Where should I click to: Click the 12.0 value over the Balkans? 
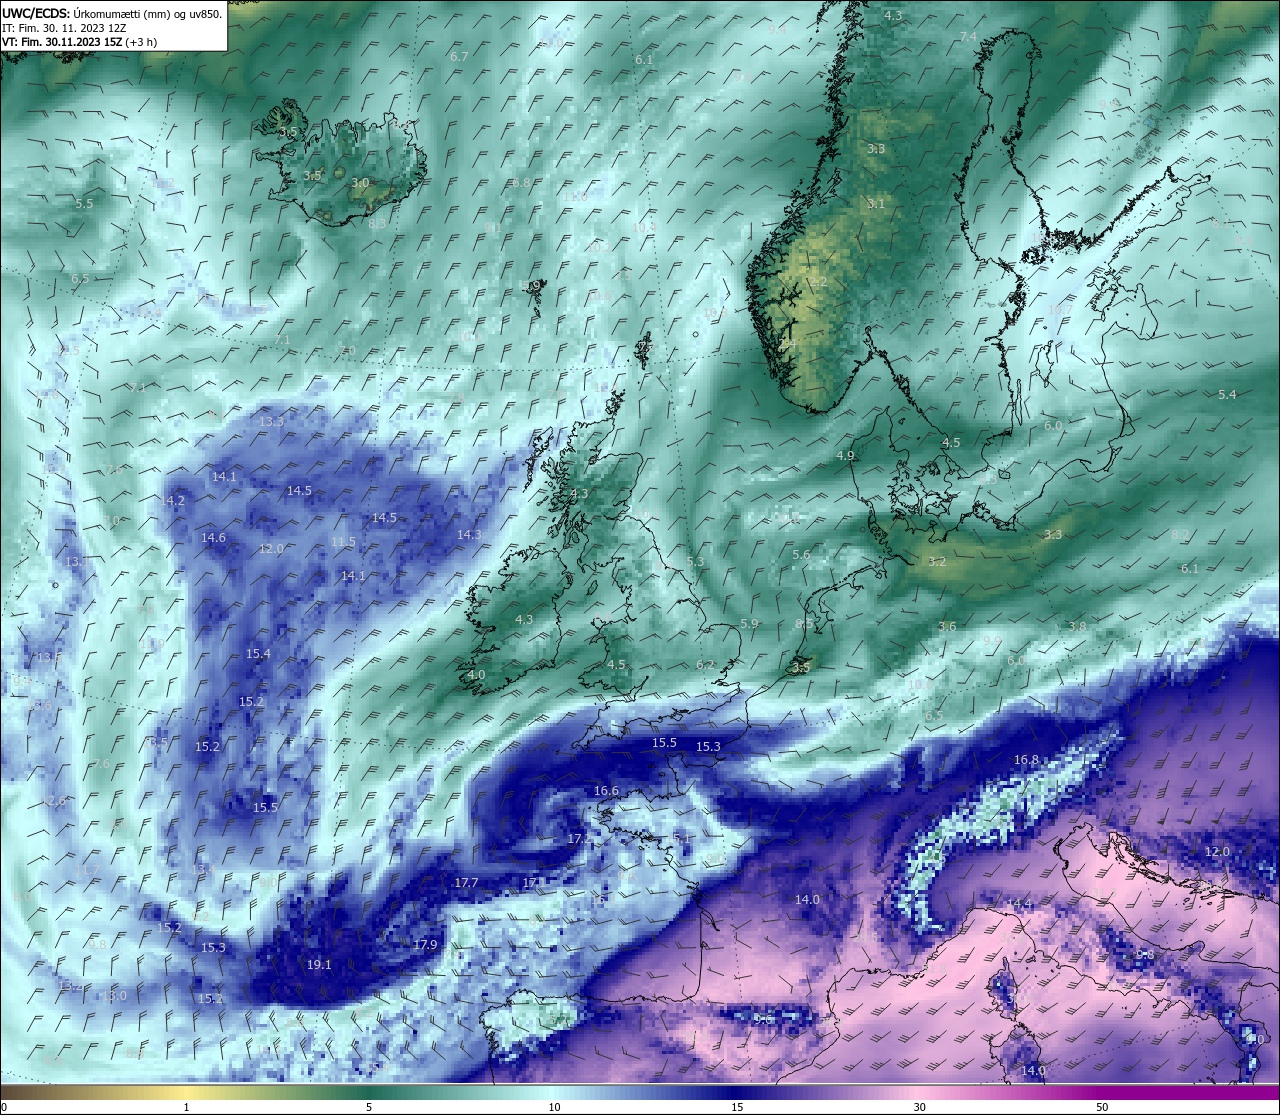pyautogui.click(x=1217, y=852)
